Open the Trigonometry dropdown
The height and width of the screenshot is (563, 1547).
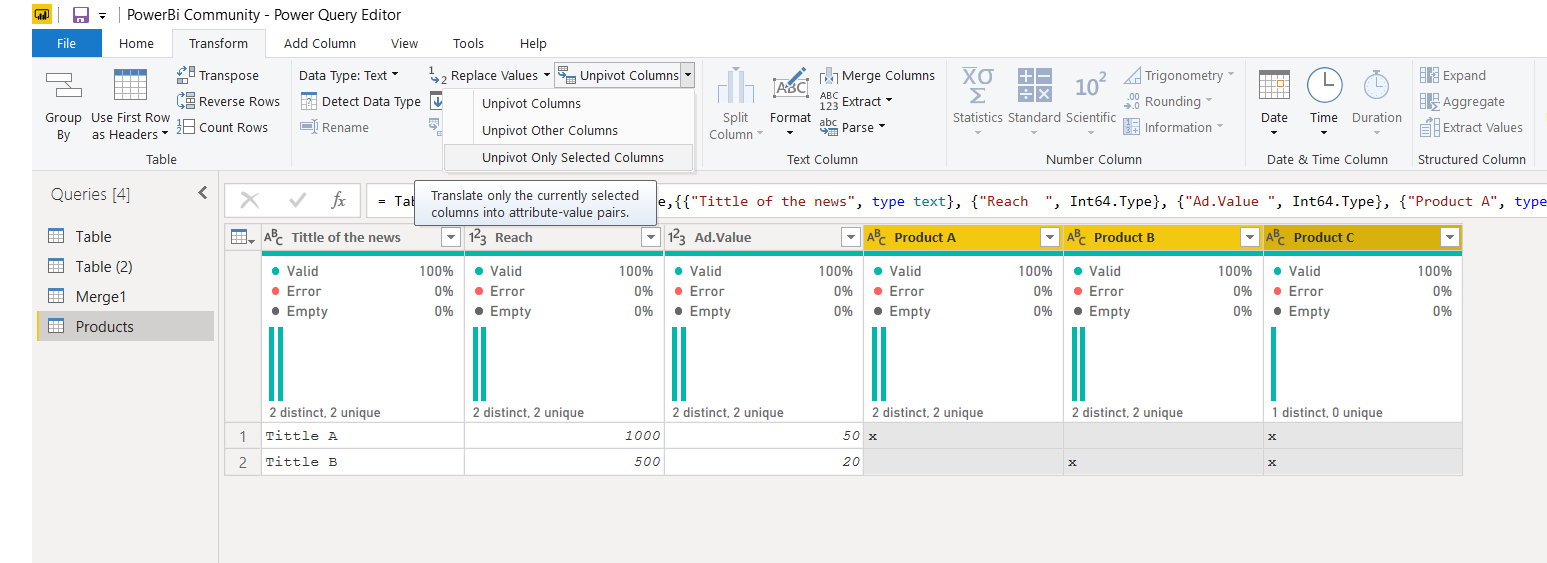tap(1179, 75)
